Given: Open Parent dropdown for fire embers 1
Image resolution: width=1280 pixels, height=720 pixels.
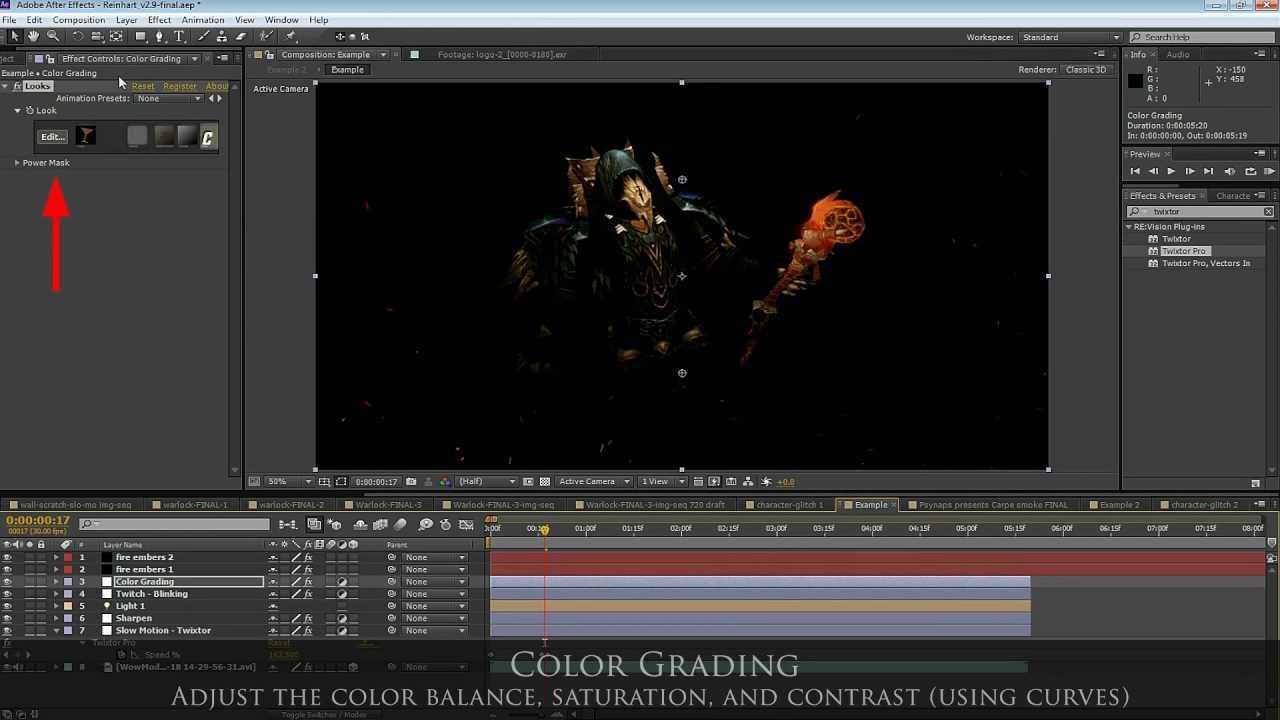Looking at the screenshot, I should point(435,570).
